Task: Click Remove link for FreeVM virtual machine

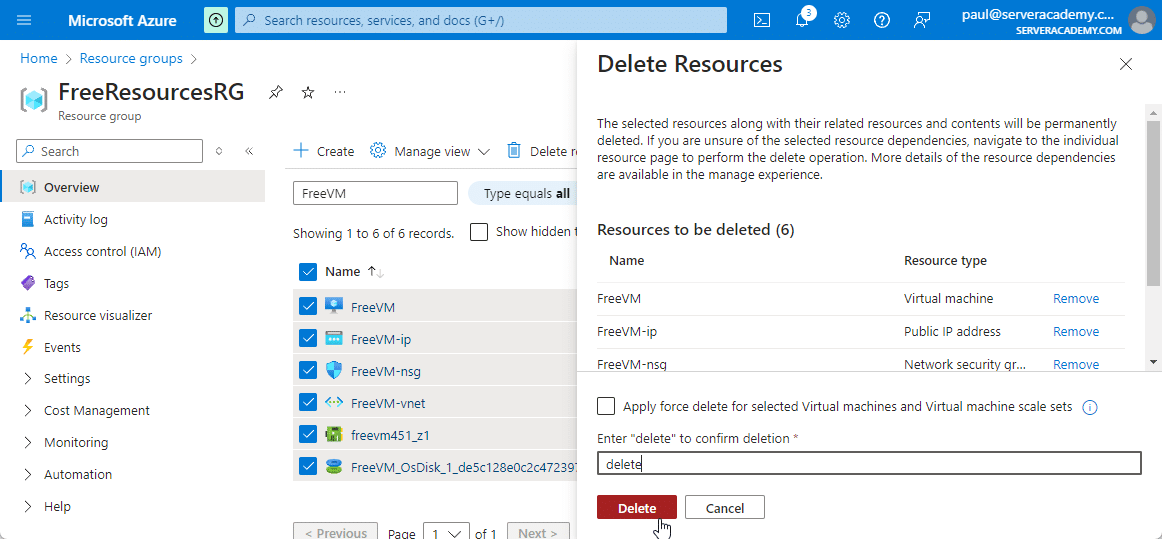Action: pyautogui.click(x=1075, y=299)
